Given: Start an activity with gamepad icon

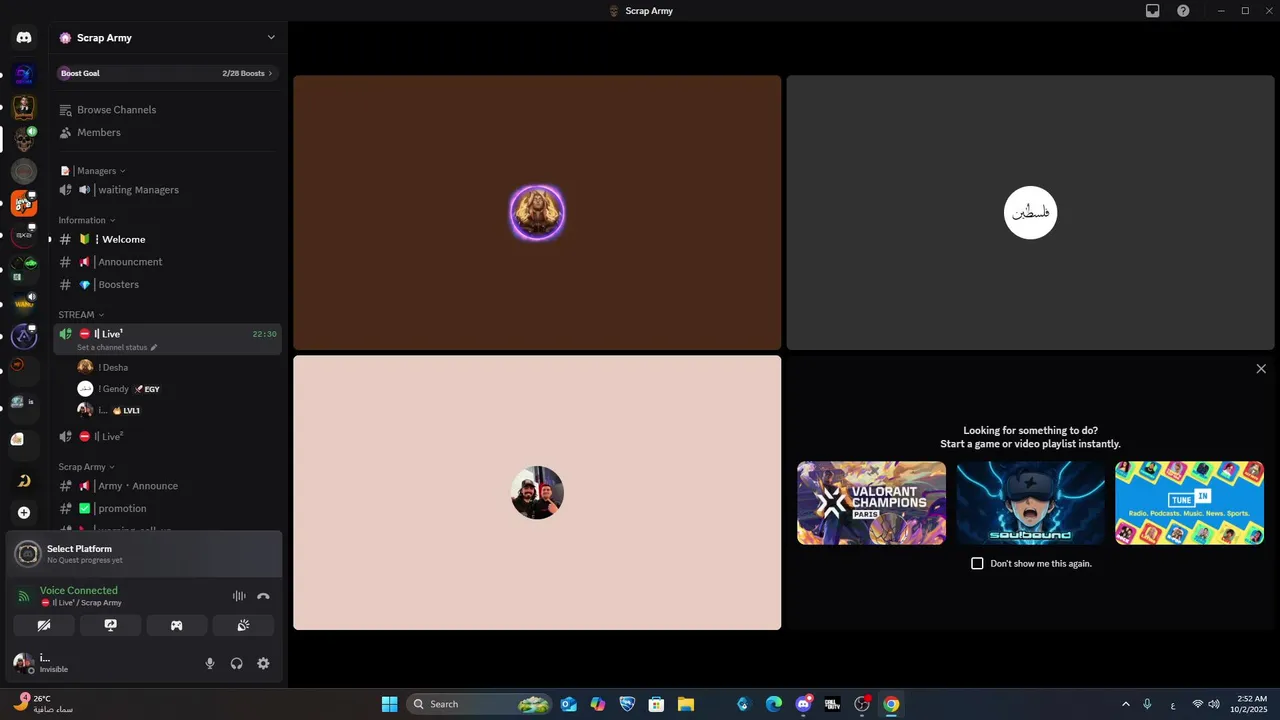Looking at the screenshot, I should click(176, 625).
